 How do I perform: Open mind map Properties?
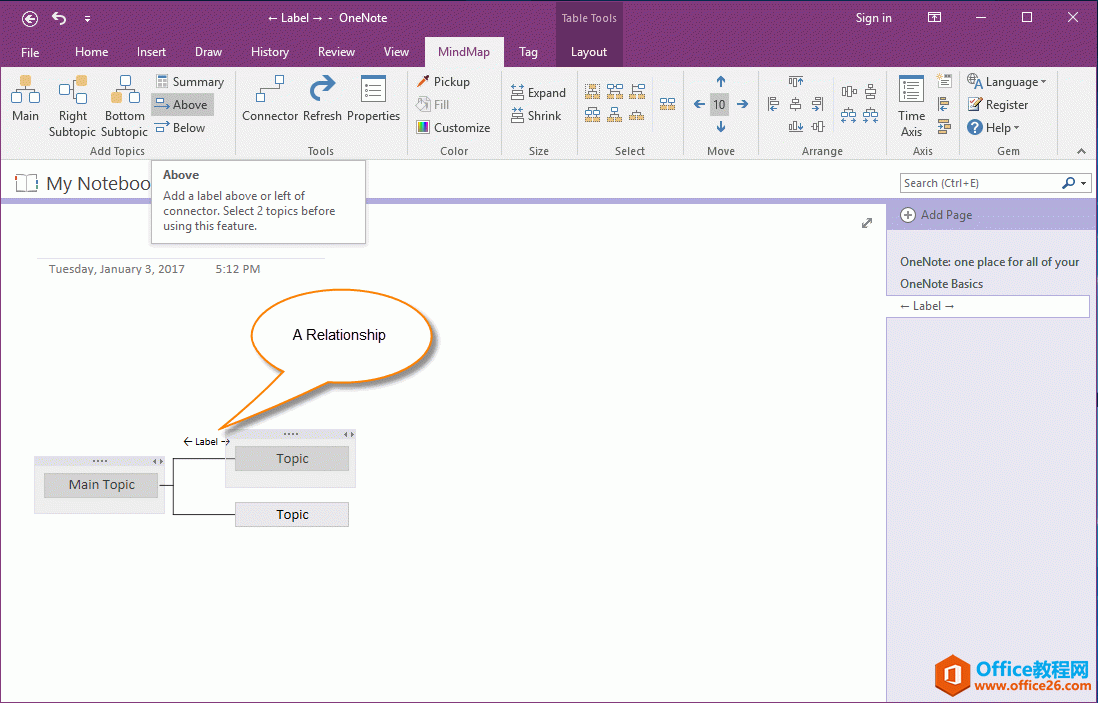[x=373, y=100]
